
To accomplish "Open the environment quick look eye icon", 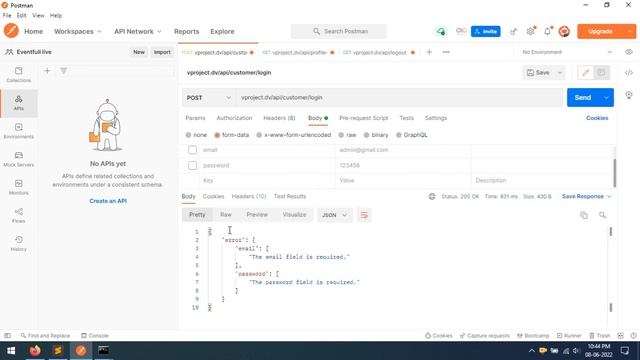I will point(629,52).
